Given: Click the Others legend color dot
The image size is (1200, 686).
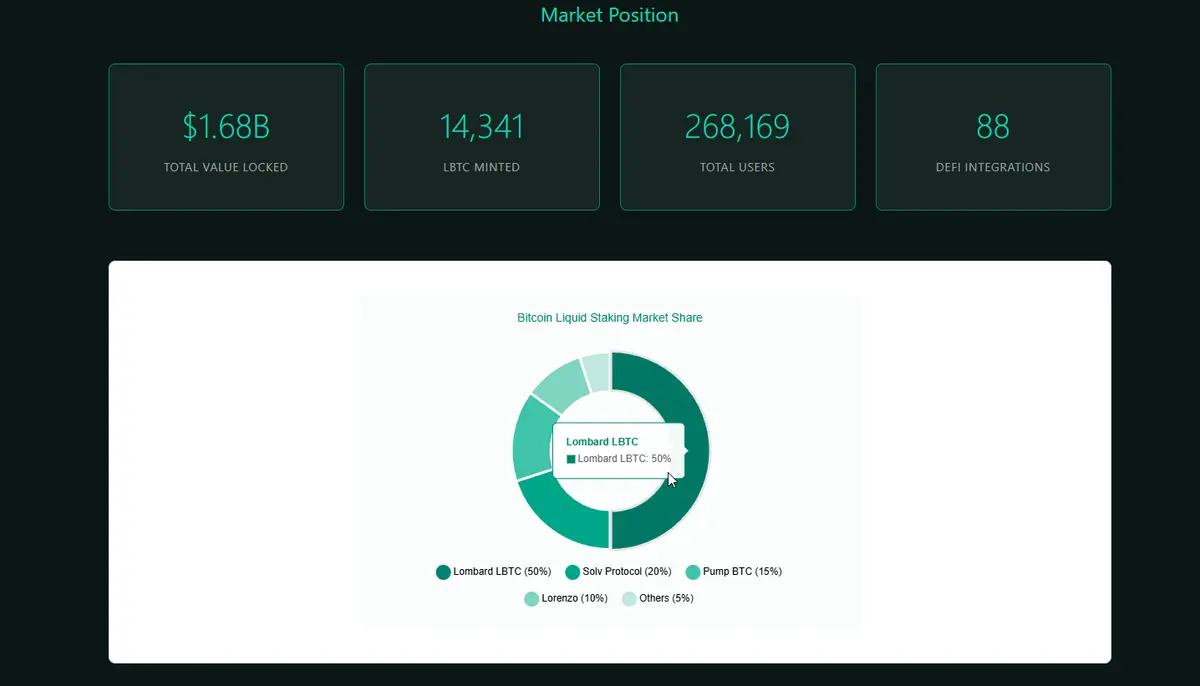Looking at the screenshot, I should [630, 599].
